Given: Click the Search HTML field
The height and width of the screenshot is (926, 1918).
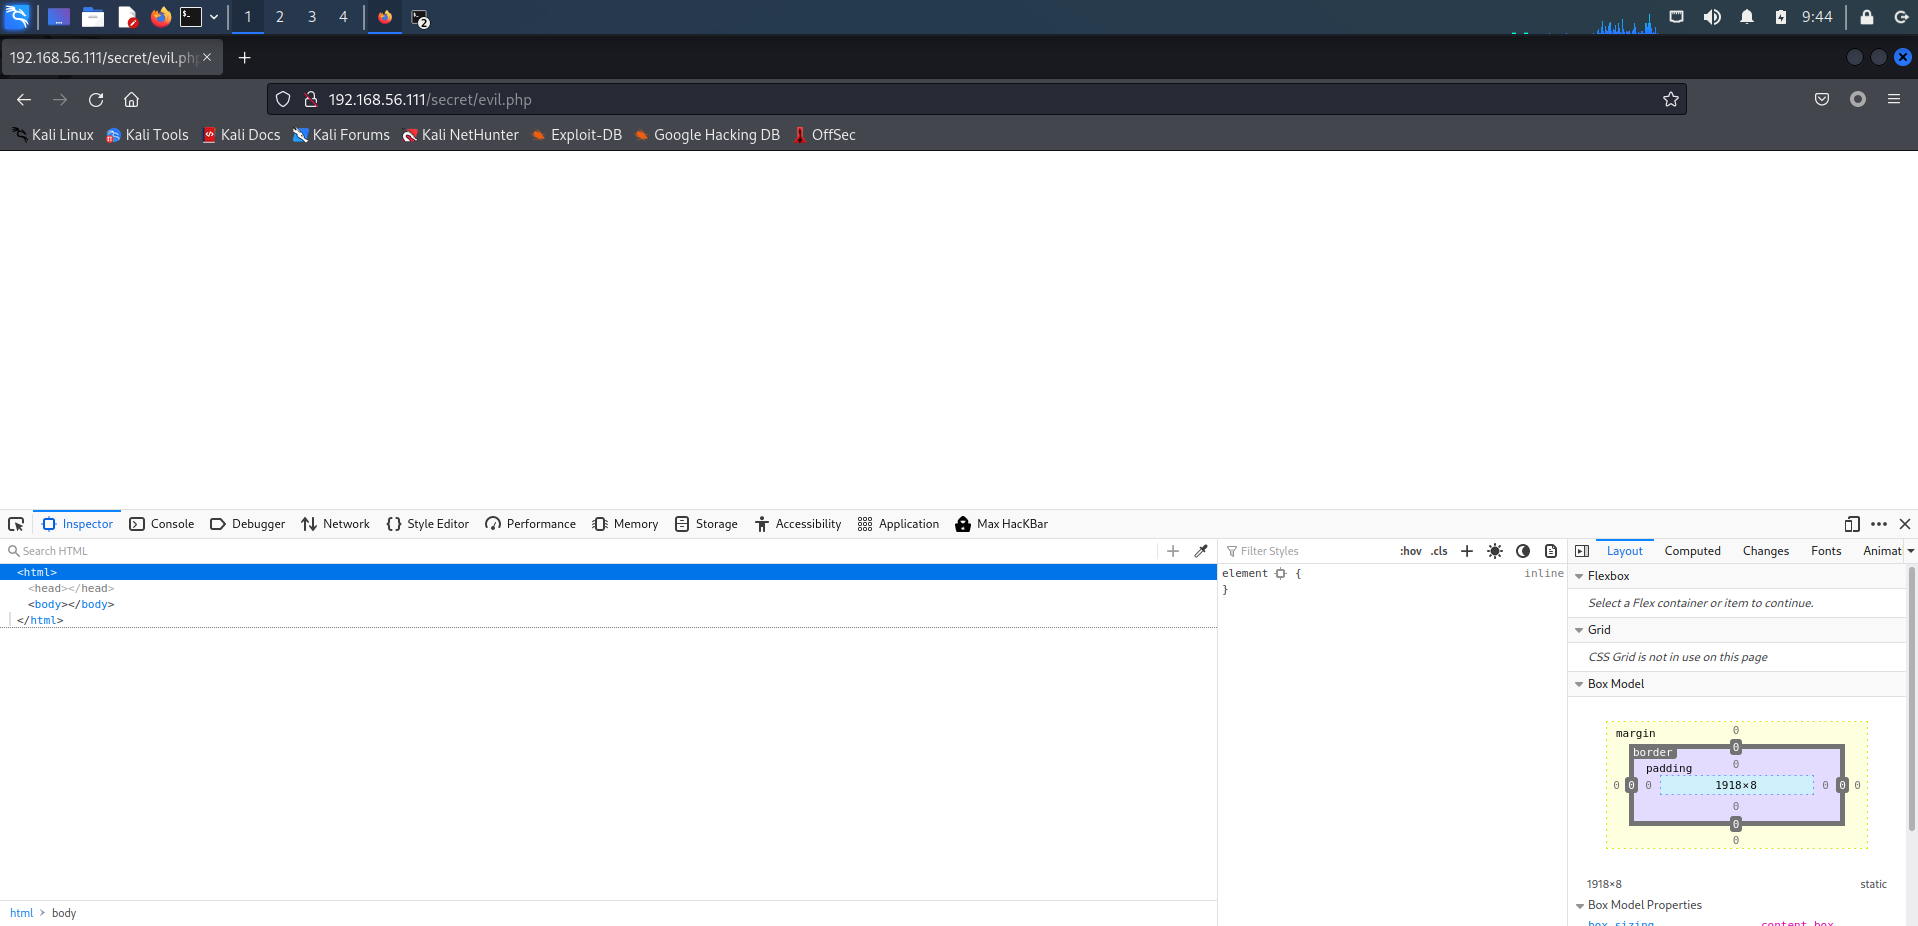Looking at the screenshot, I should tap(580, 551).
